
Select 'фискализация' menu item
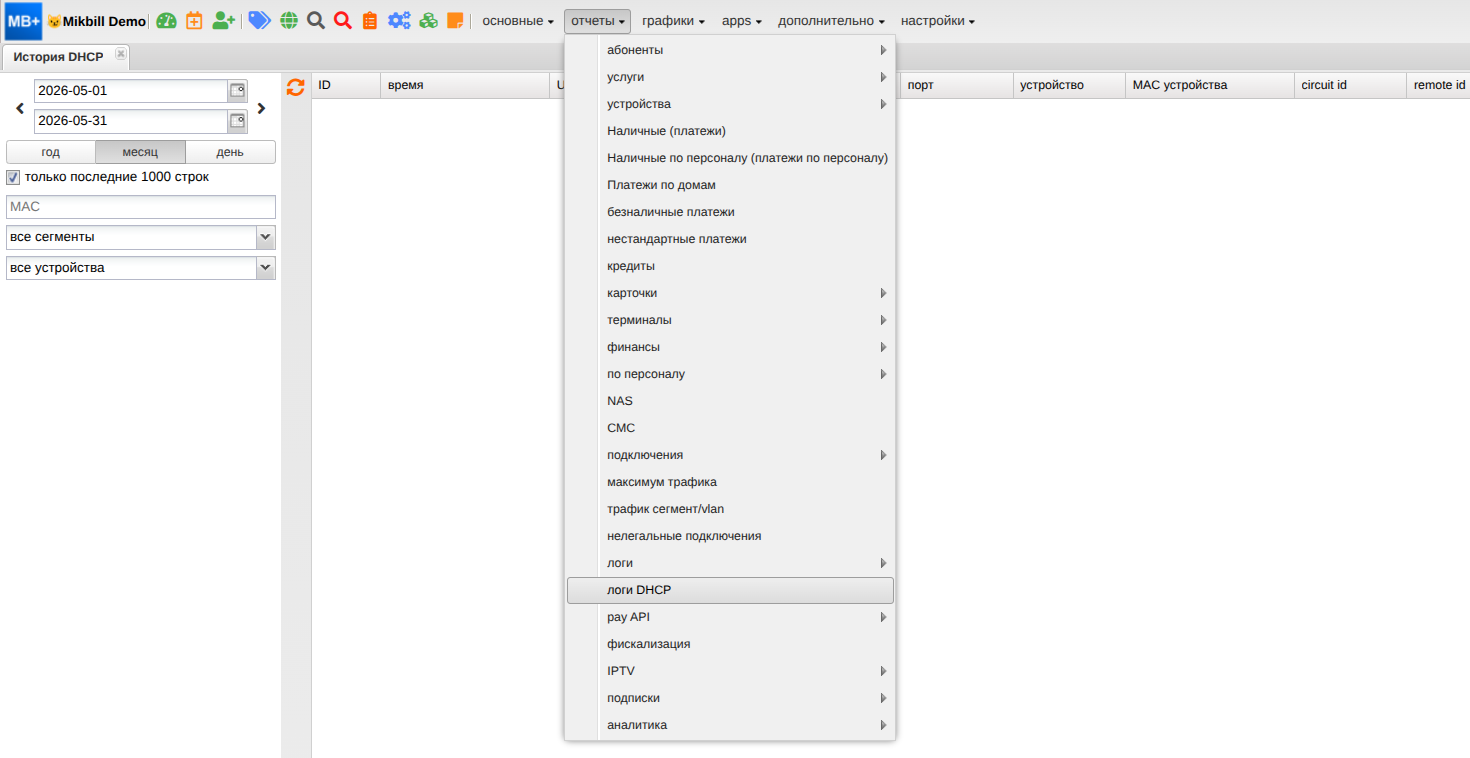point(730,644)
